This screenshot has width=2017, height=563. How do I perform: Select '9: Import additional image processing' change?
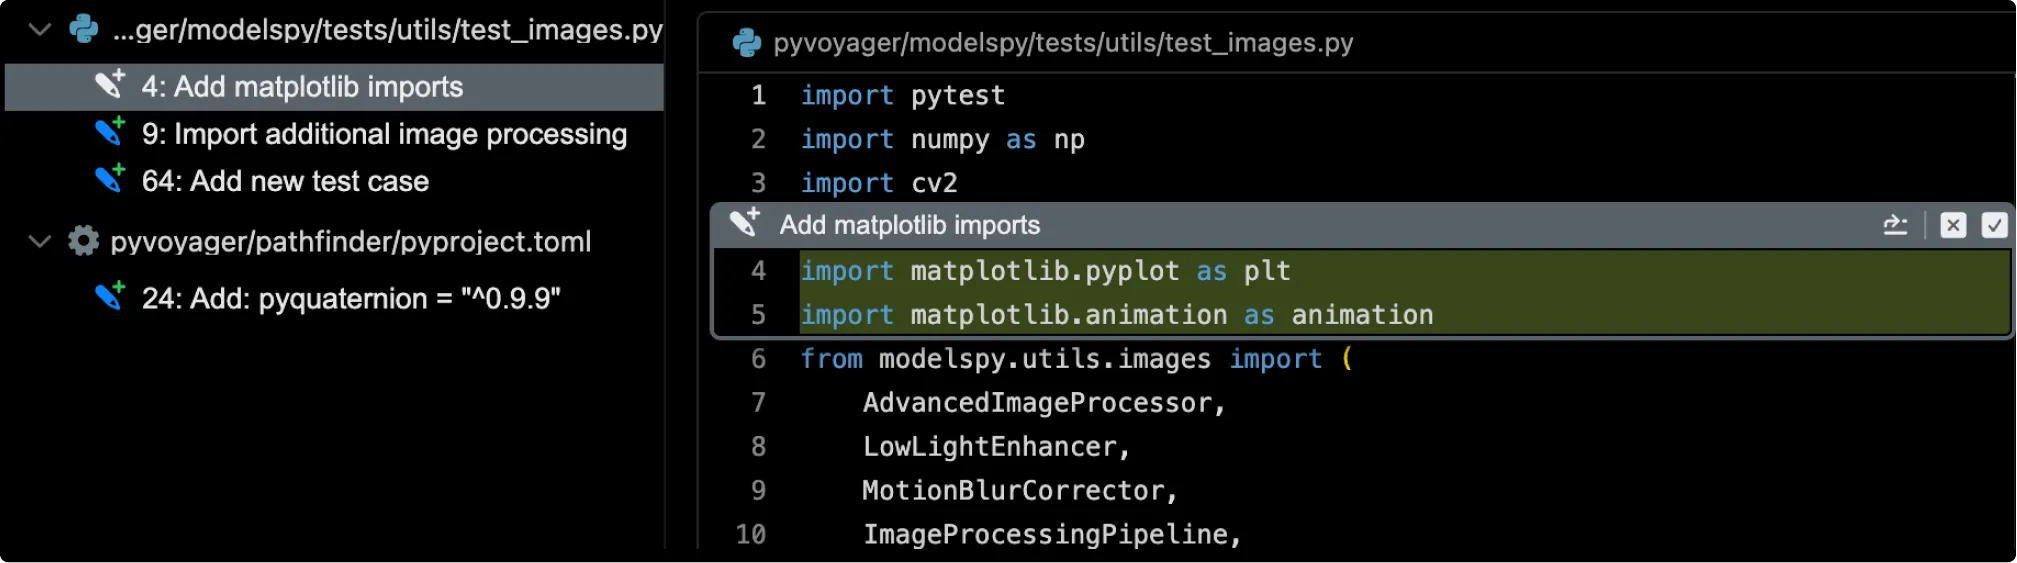384,134
